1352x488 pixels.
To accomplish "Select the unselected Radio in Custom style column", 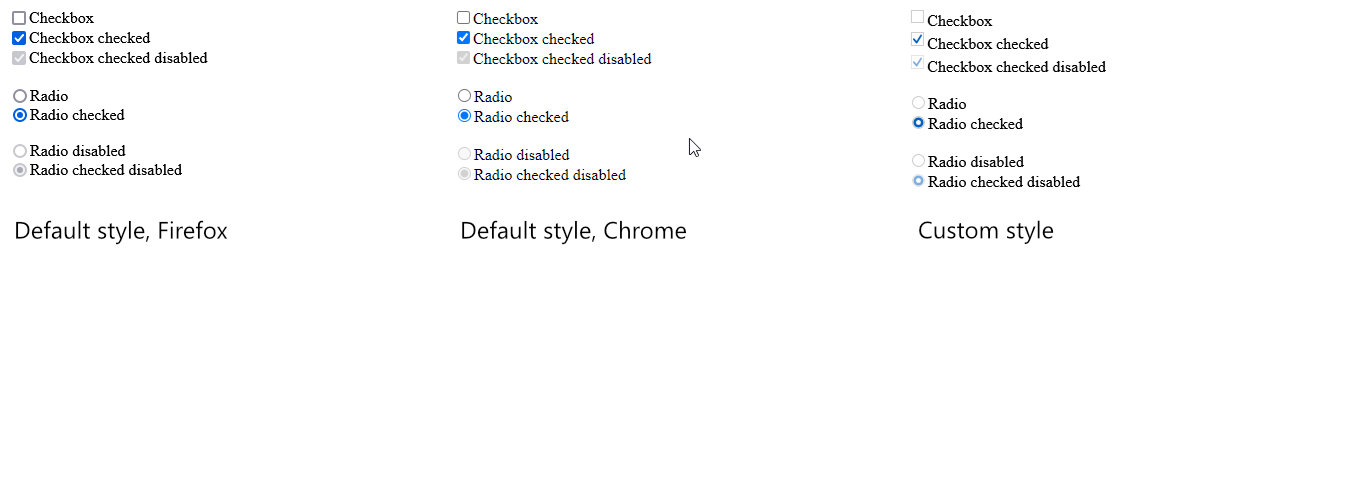I will pos(918,102).
